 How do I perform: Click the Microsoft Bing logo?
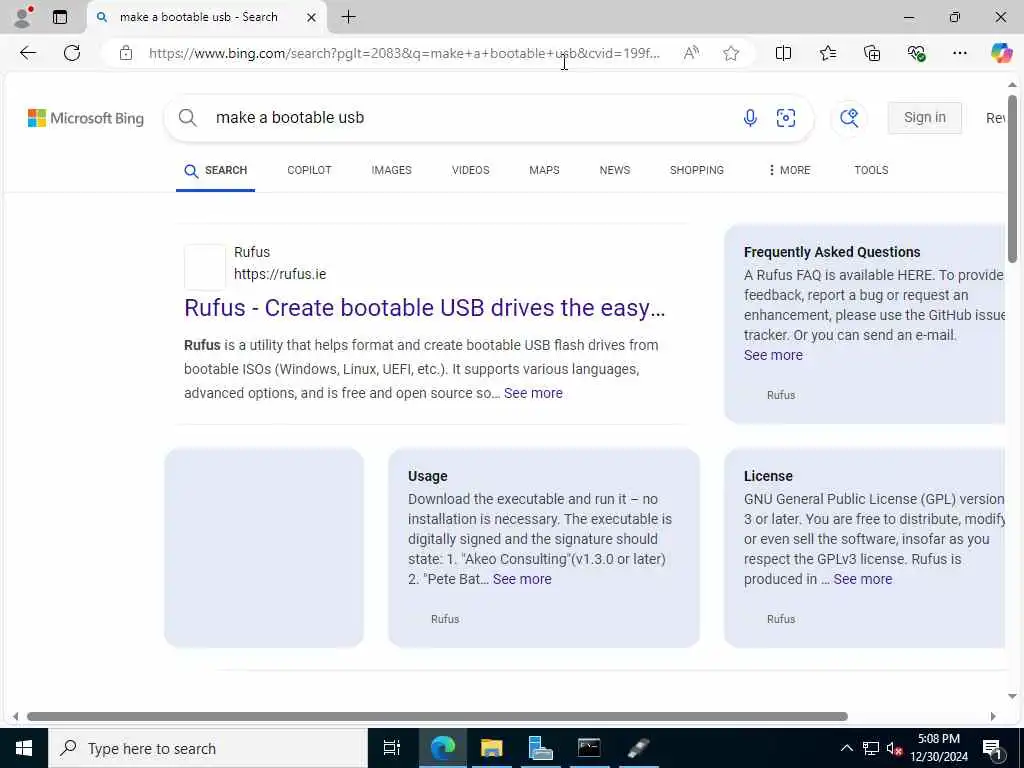(x=86, y=118)
